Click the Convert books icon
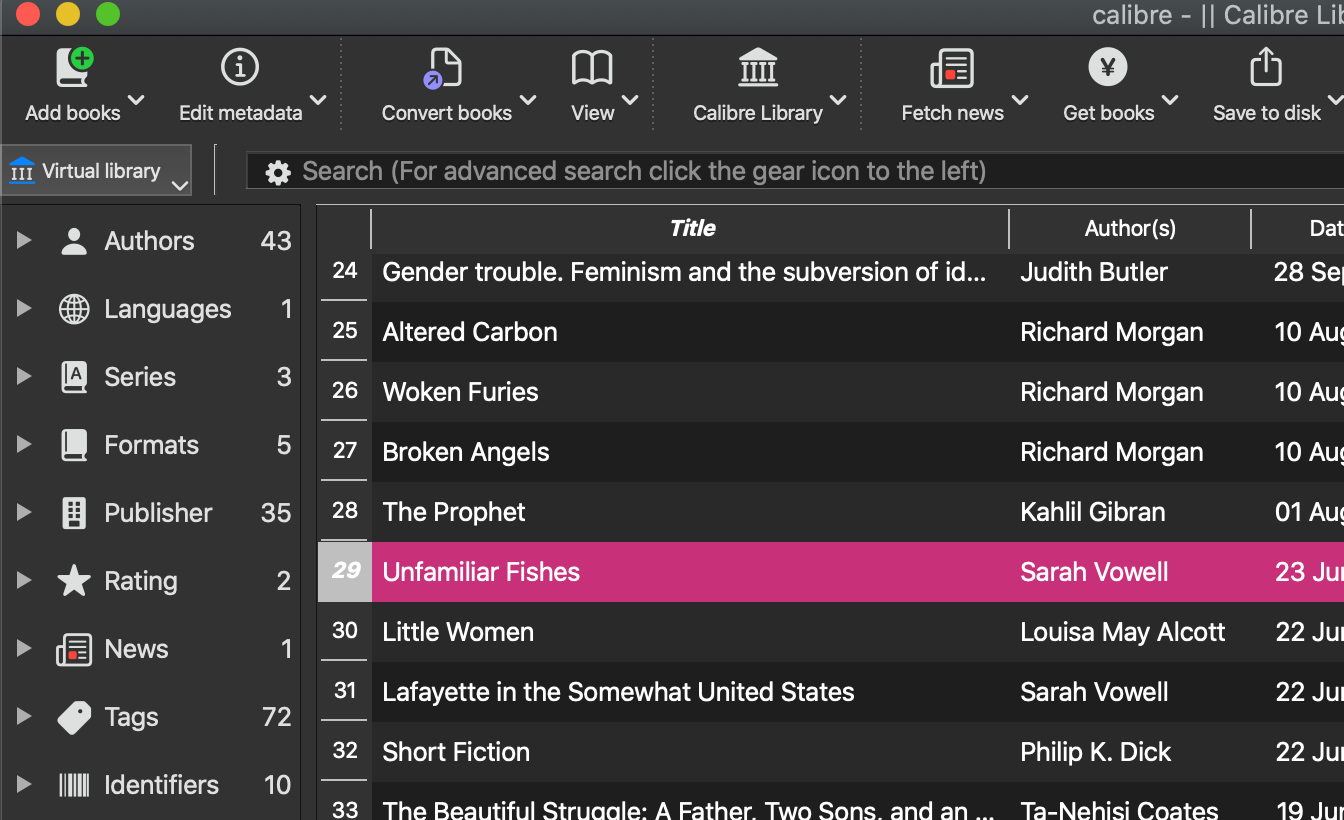This screenshot has height=820, width=1344. tap(445, 70)
